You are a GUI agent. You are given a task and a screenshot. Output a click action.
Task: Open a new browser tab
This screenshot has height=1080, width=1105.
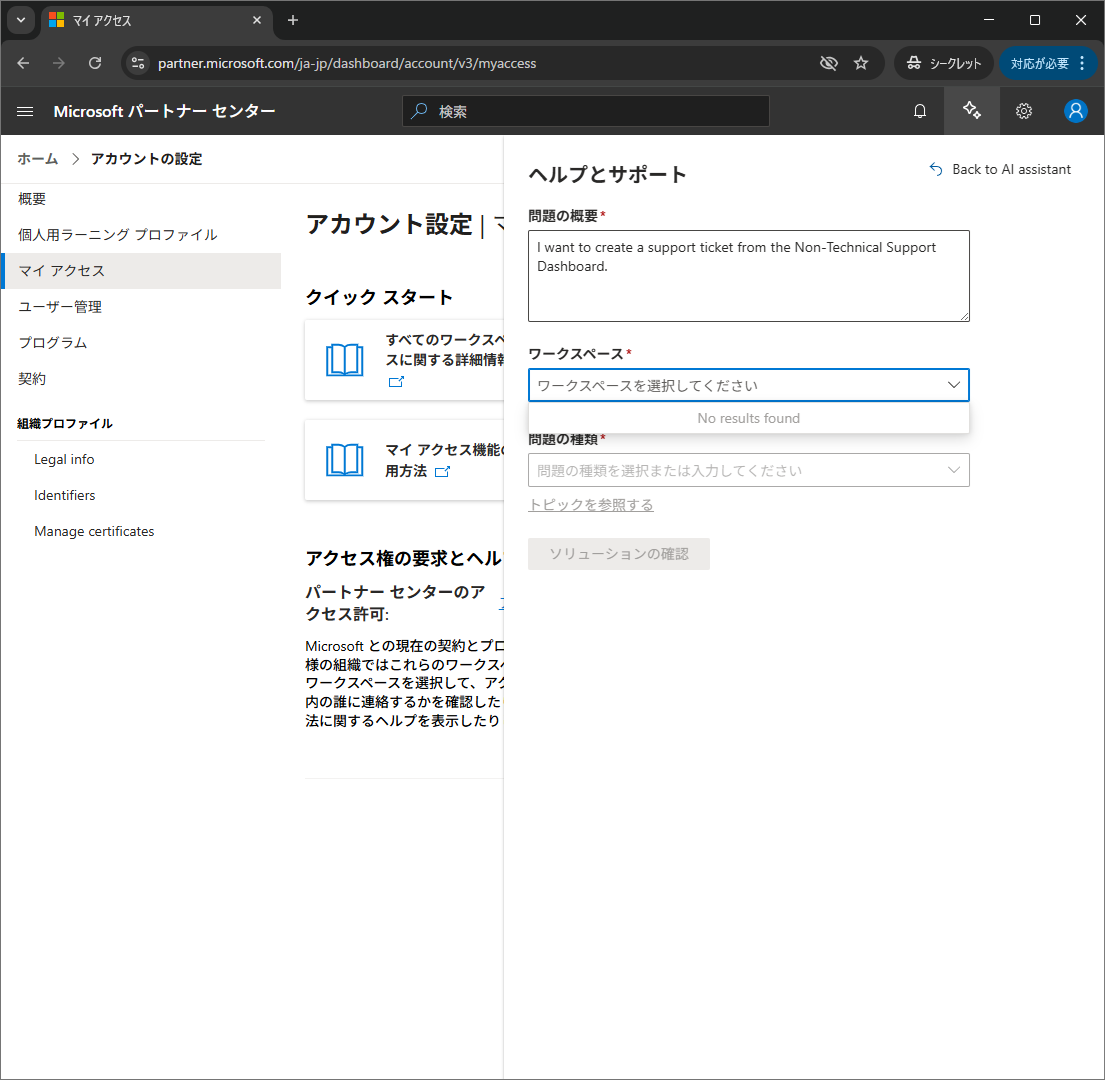coord(293,20)
